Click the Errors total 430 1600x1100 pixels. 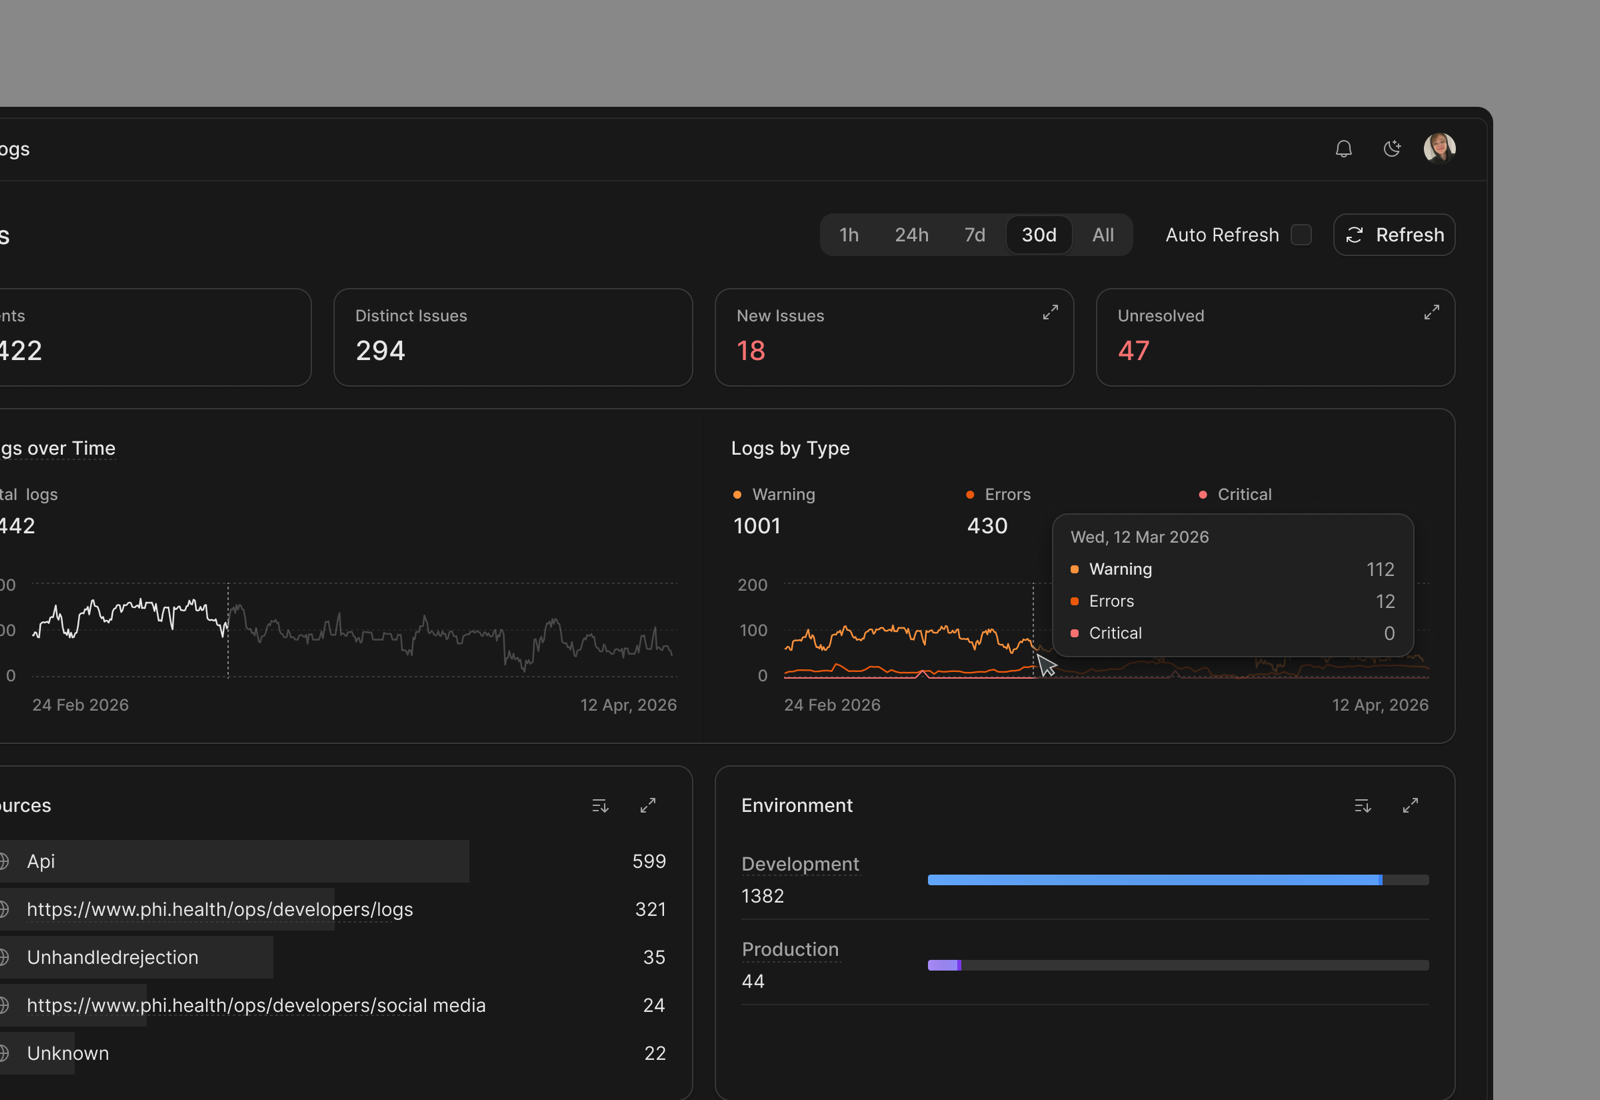[987, 526]
